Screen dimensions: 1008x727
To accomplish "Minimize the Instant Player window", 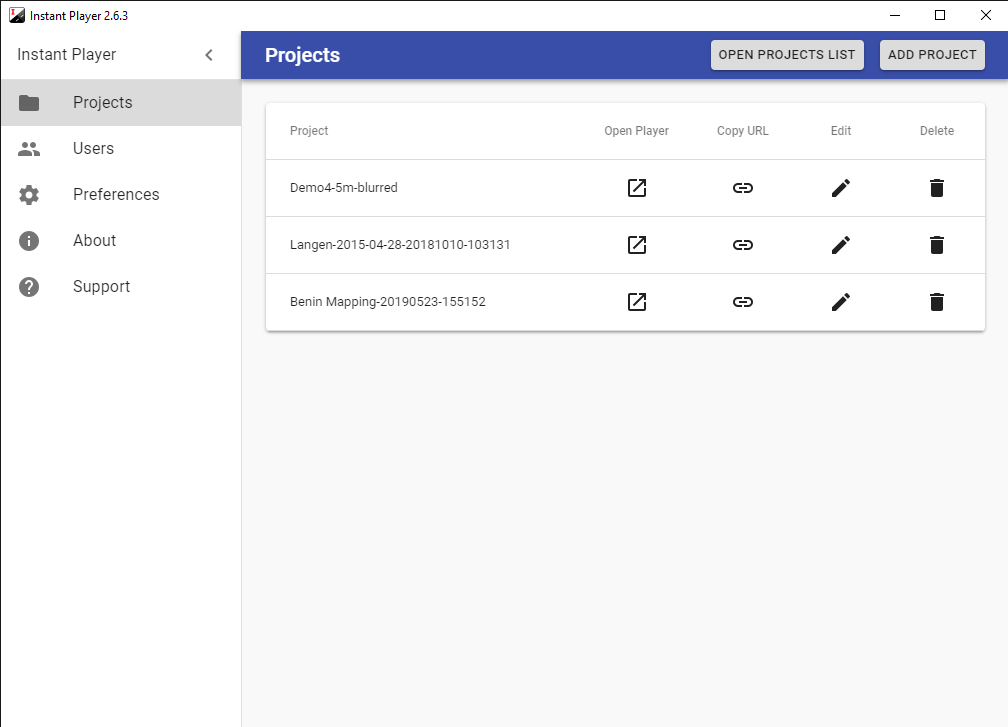I will tap(895, 15).
